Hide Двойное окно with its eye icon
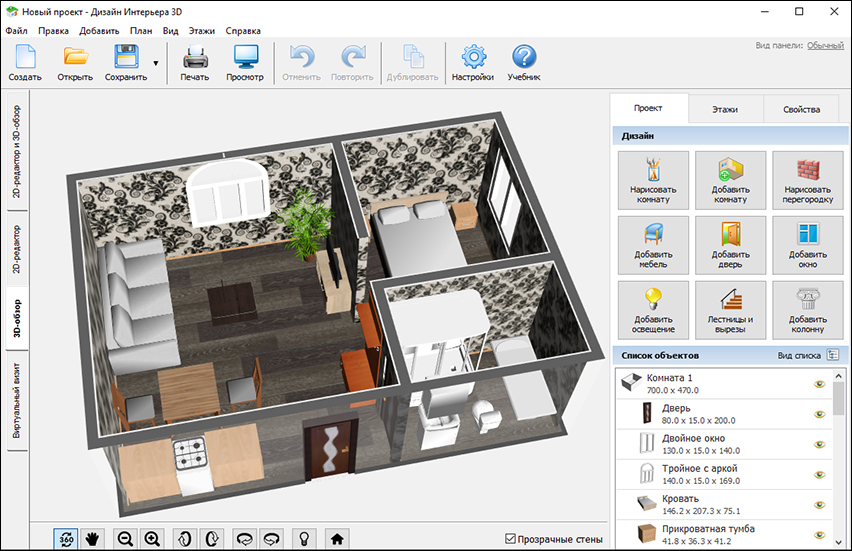This screenshot has height=551, width=852. [x=819, y=444]
